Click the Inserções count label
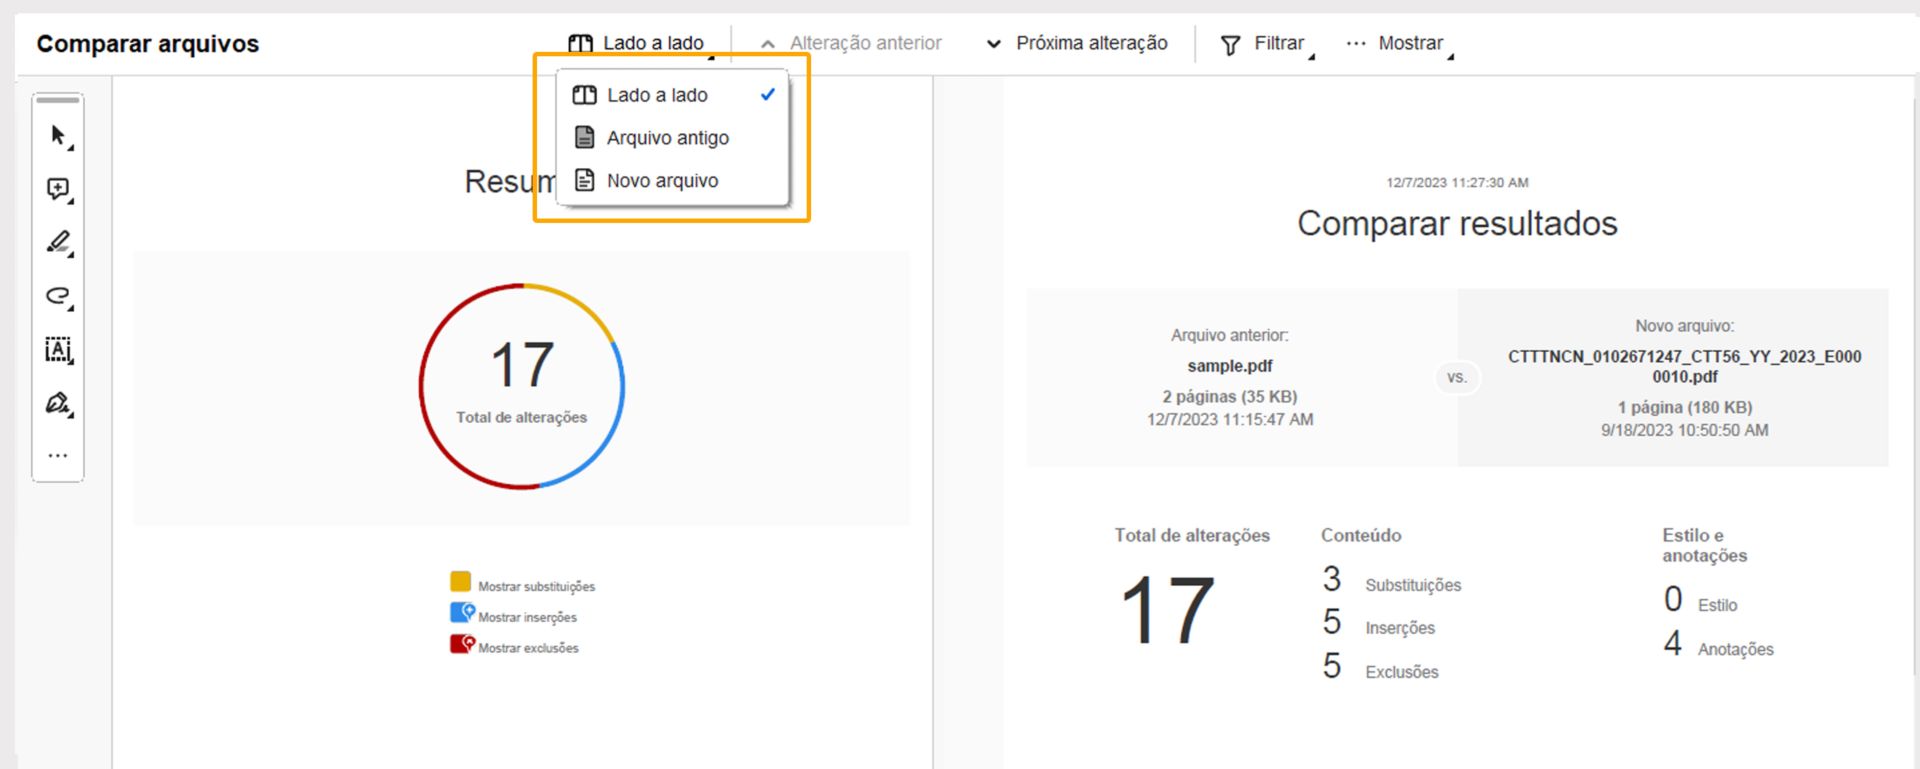 pos(1400,628)
